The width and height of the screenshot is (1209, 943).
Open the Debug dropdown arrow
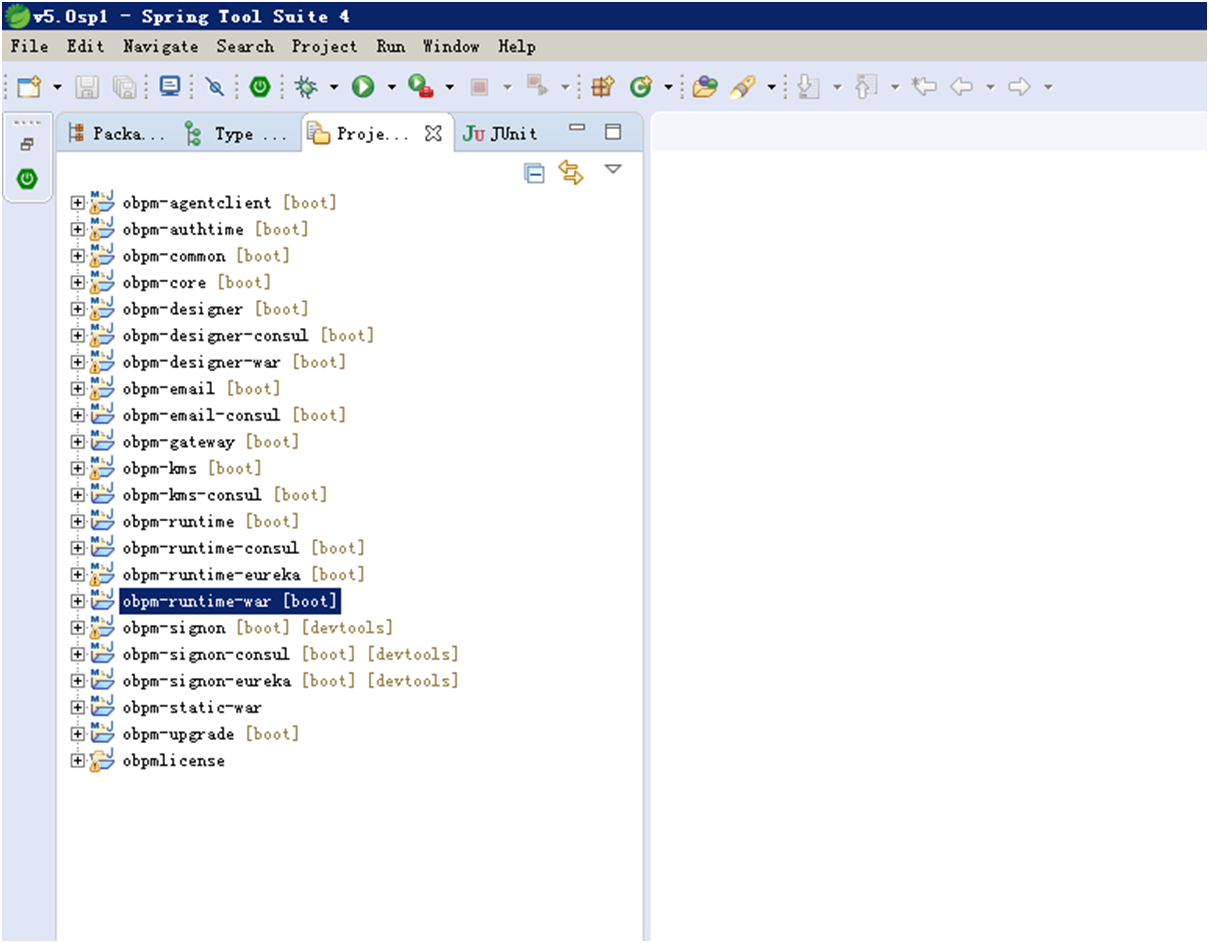pos(333,87)
